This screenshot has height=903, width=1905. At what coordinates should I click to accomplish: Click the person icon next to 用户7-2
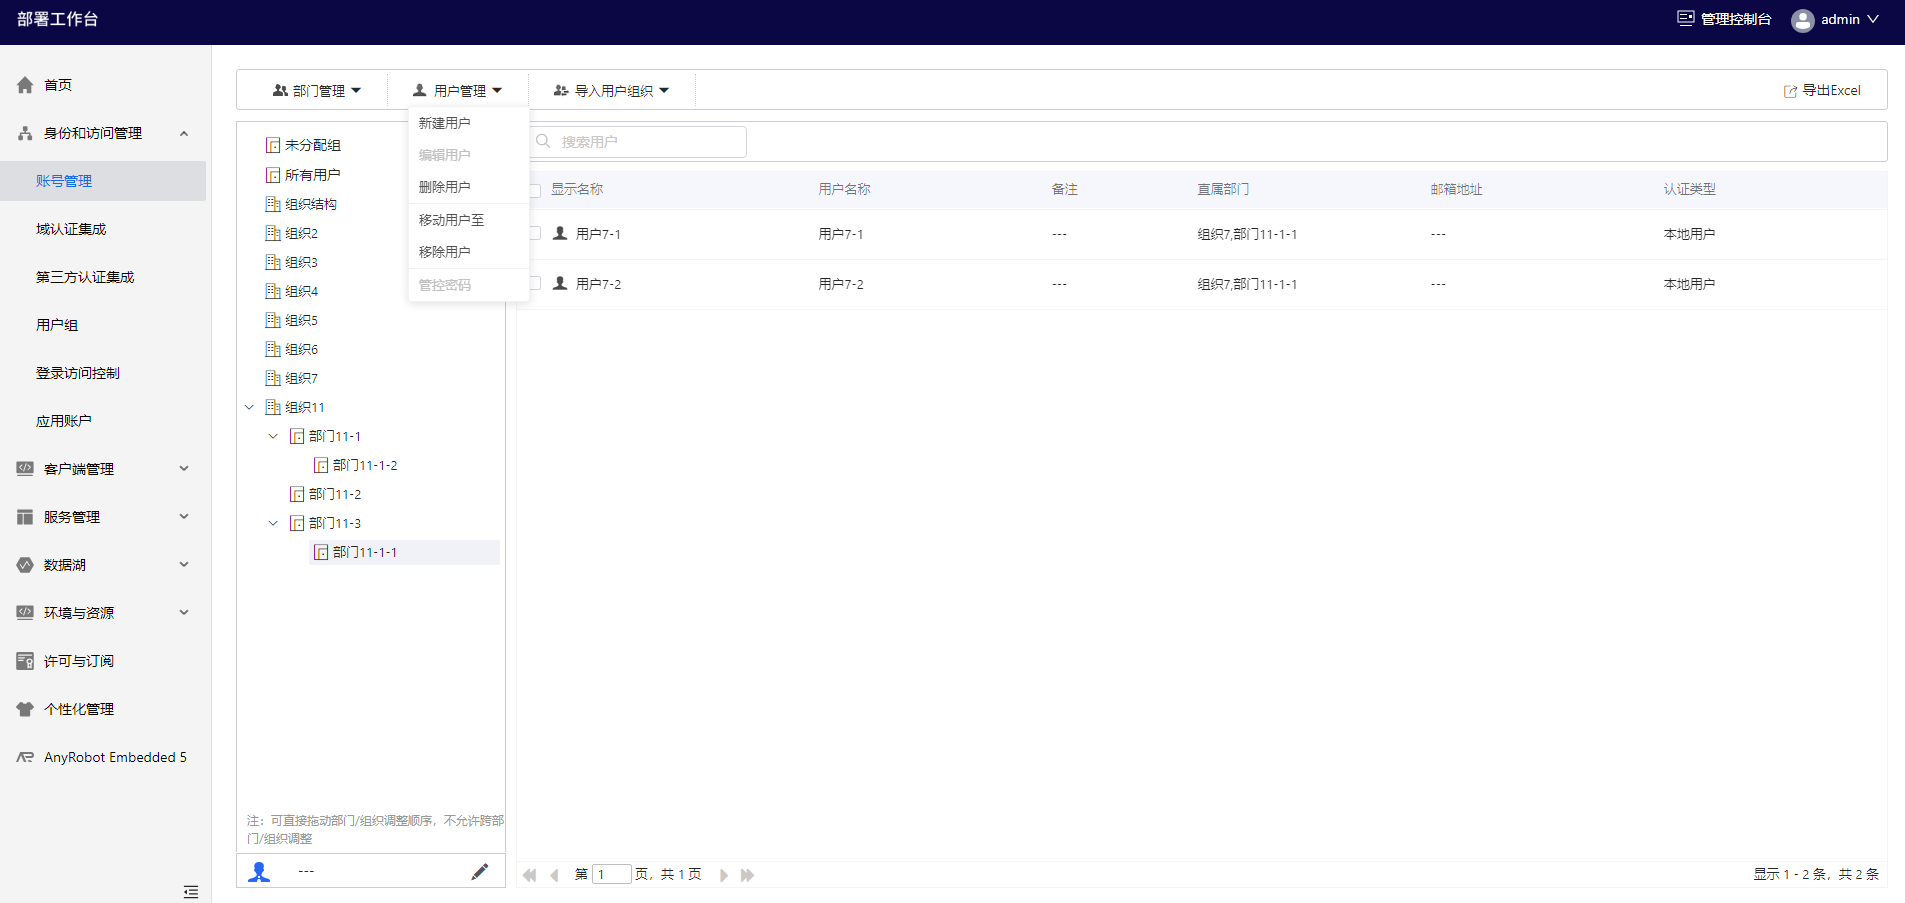(560, 283)
